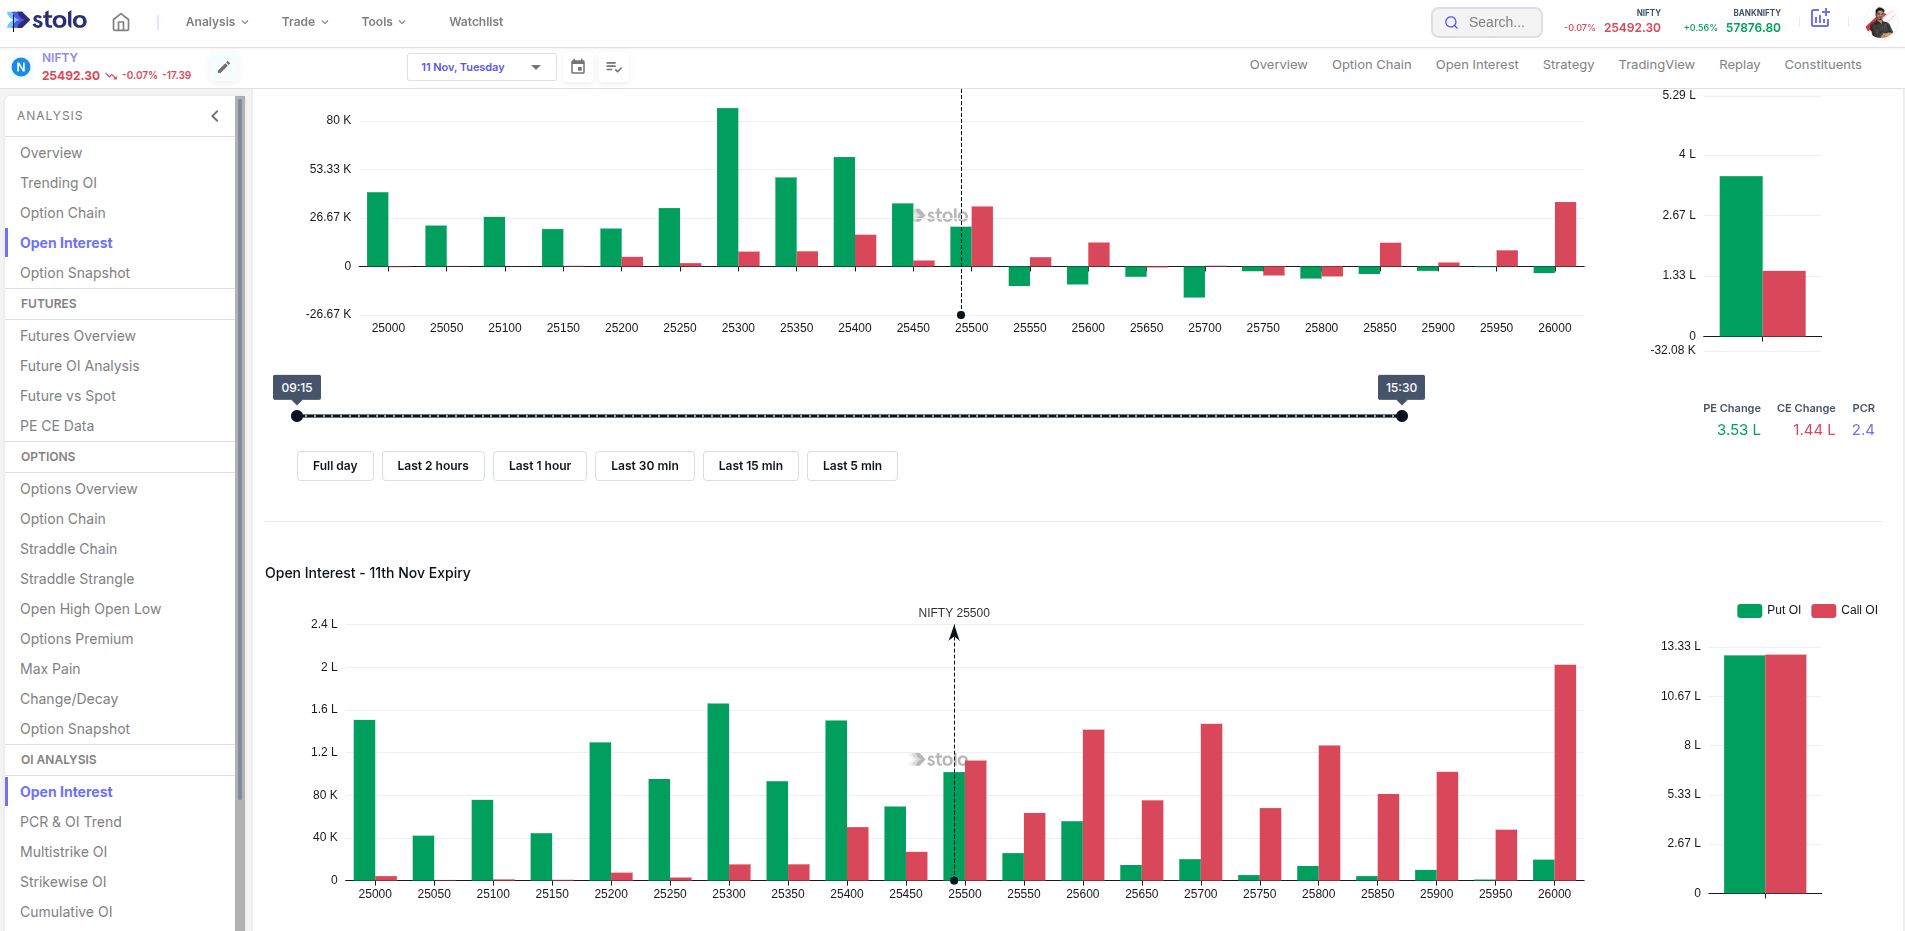1905x931 pixels.
Task: Open the user profile avatar
Action: [1879, 22]
